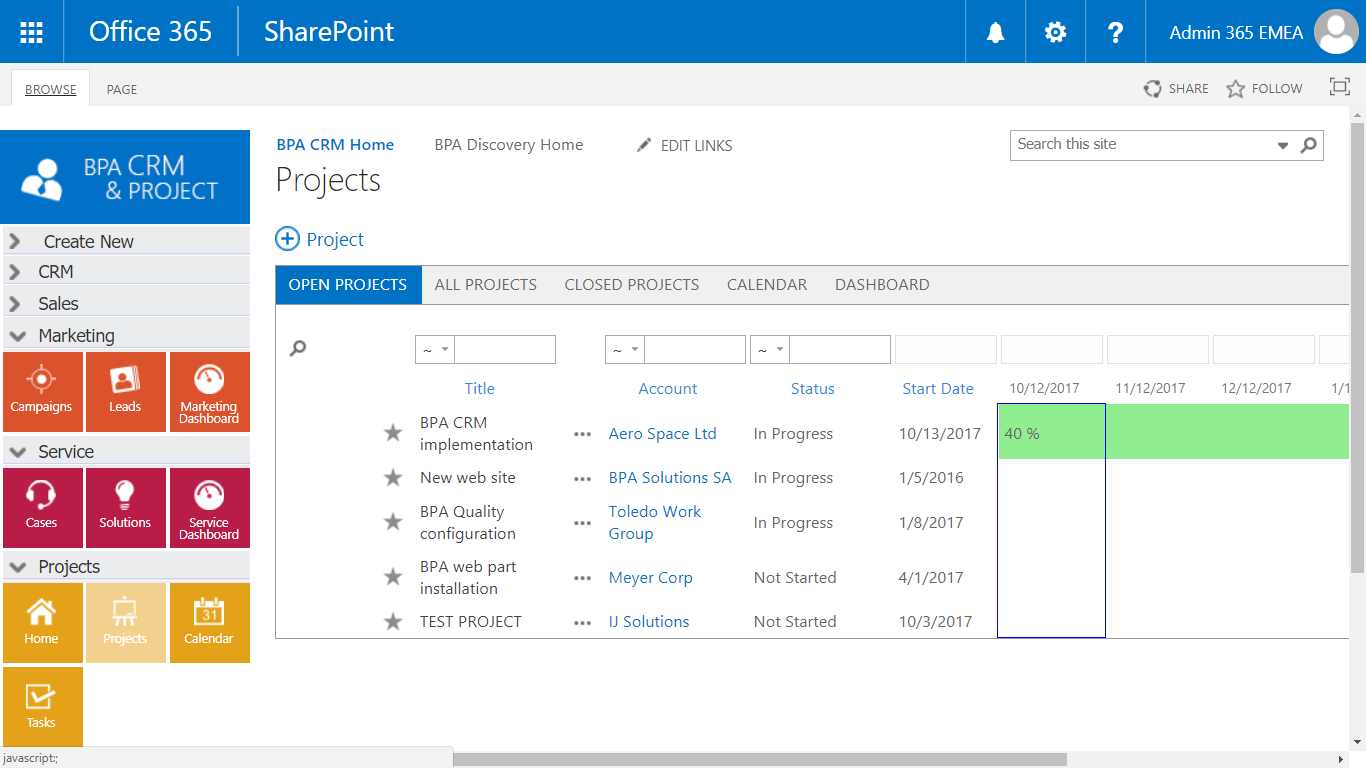Click the plus icon to add a Project
The width and height of the screenshot is (1366, 768).
point(287,239)
